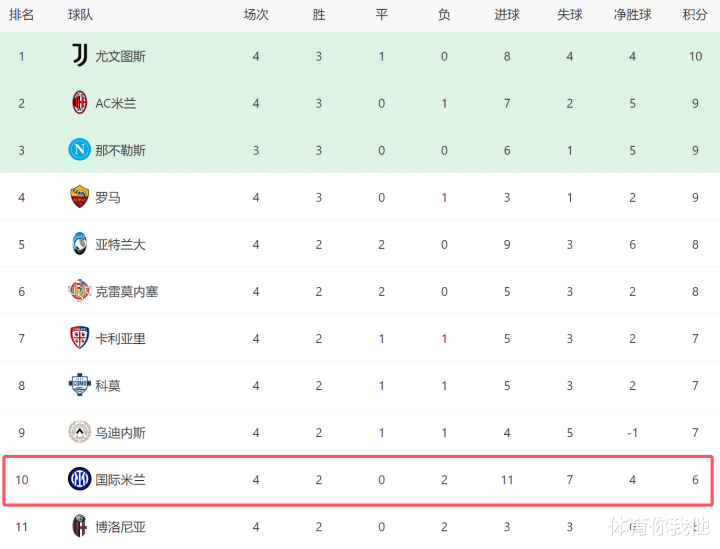Image resolution: width=720 pixels, height=549 pixels.
Task: Click the 进球 column header
Action: pos(507,15)
